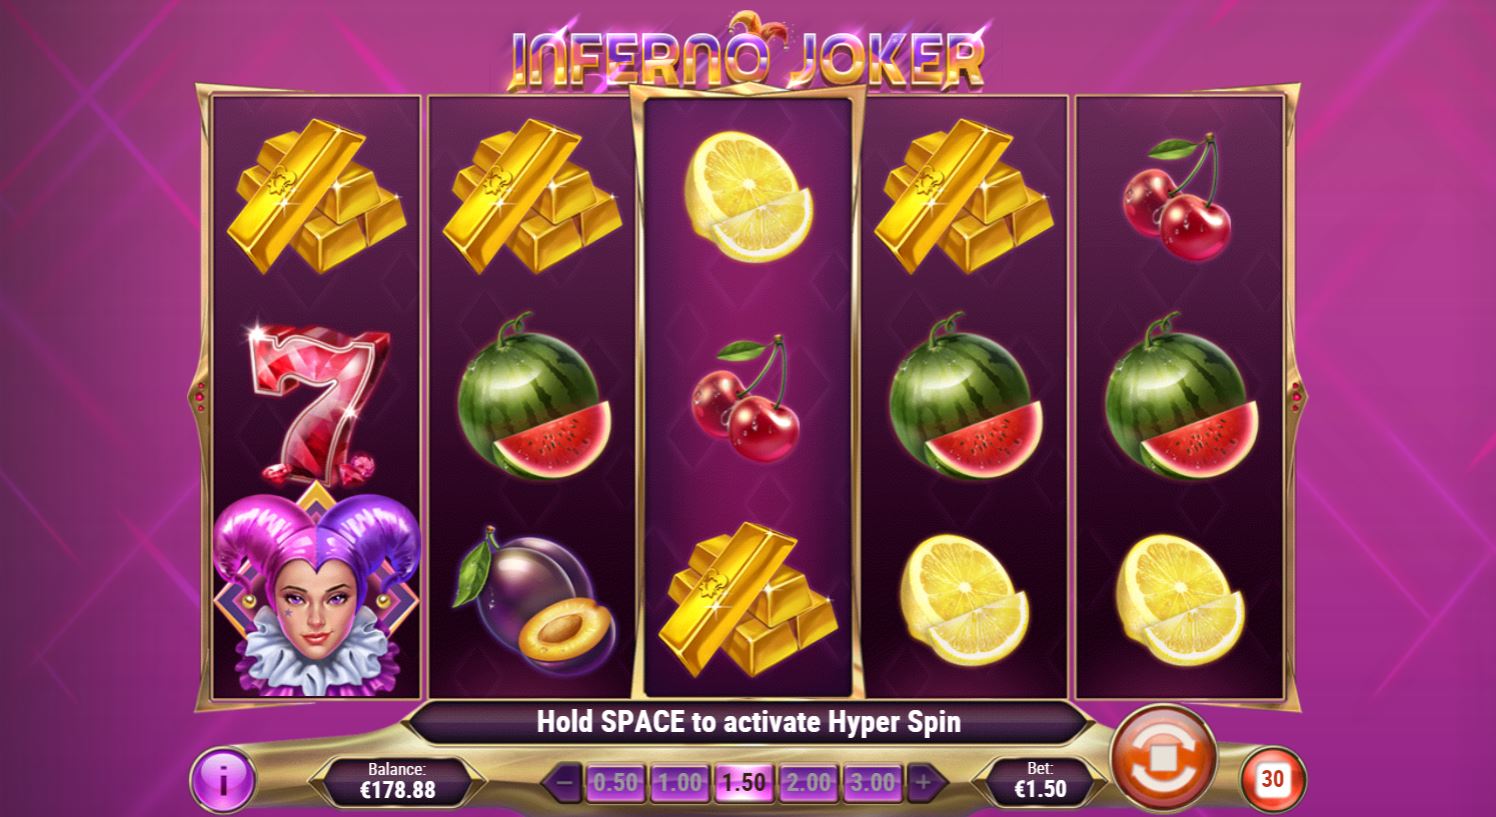Click the Inferno Joker title logo
This screenshot has width=1496, height=817.
tap(748, 56)
